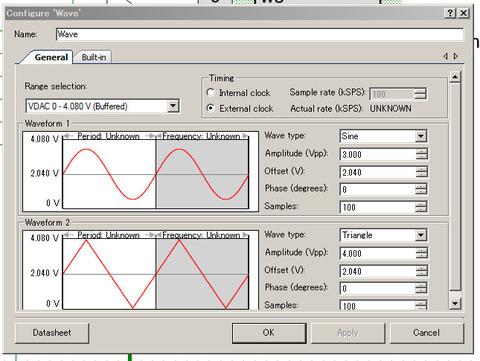The image size is (480, 361).
Task: Select the External clock radio button
Action: [210, 108]
